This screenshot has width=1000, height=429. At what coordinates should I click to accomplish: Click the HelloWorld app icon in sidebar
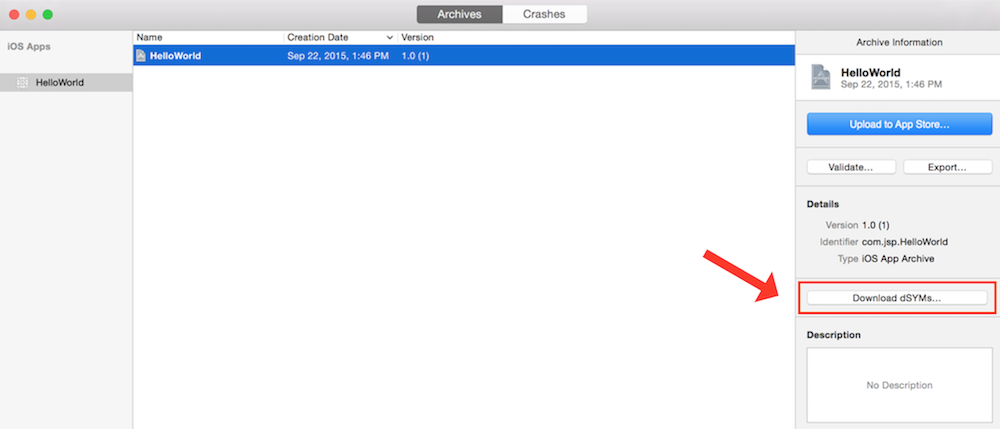[x=22, y=82]
